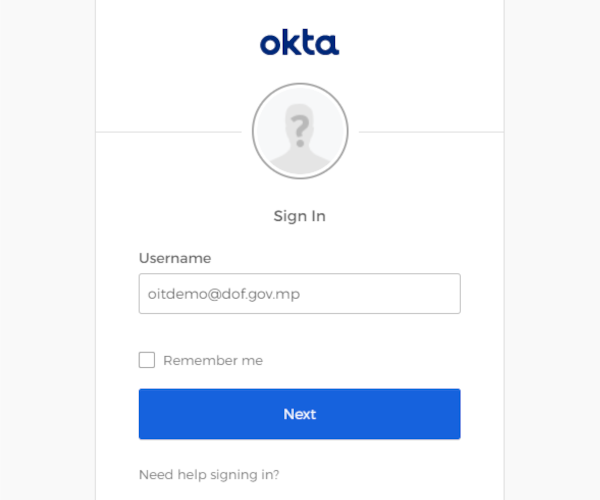Click the Username field label

pos(175,258)
